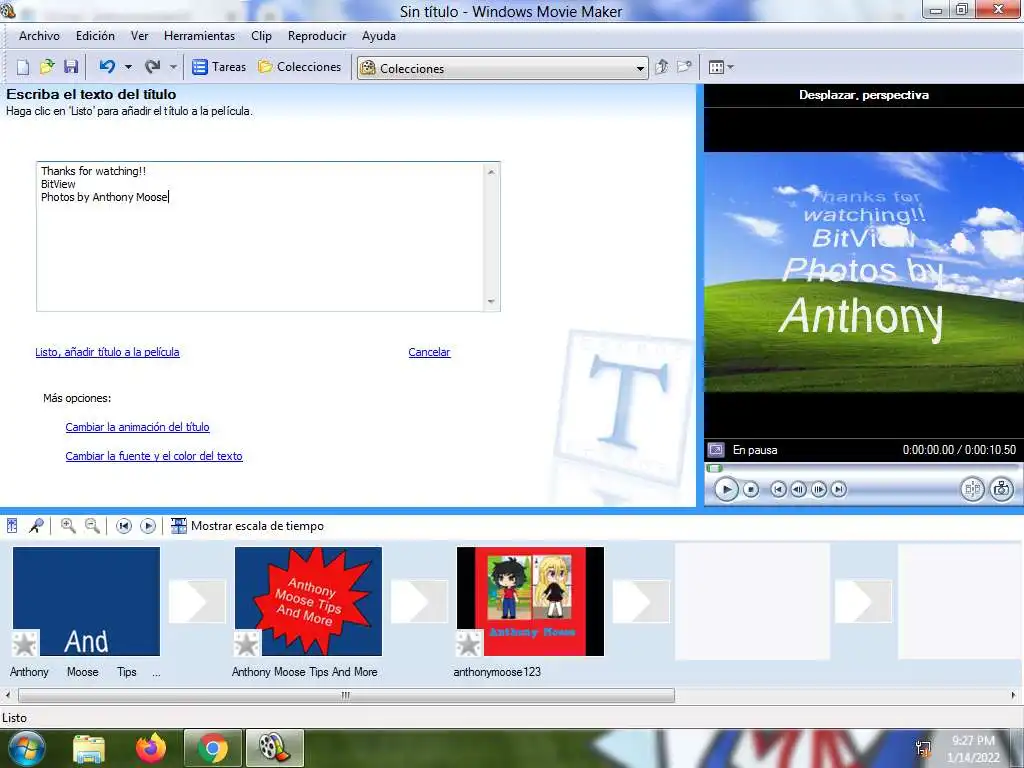The image size is (1024, 768).
Task: Click transition cell after anthonymoose123 clip
Action: click(x=641, y=601)
